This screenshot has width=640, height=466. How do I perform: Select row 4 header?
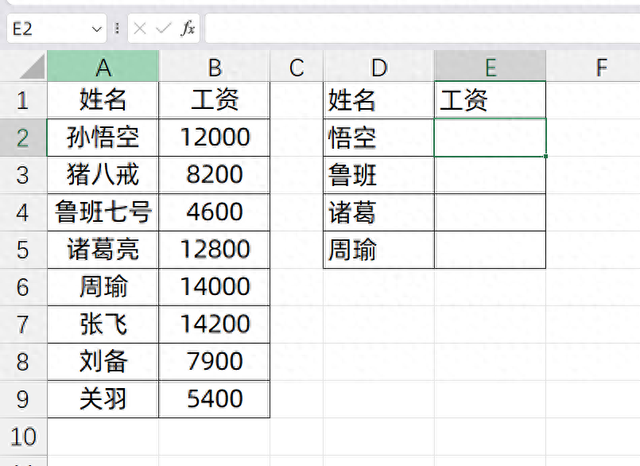23,213
